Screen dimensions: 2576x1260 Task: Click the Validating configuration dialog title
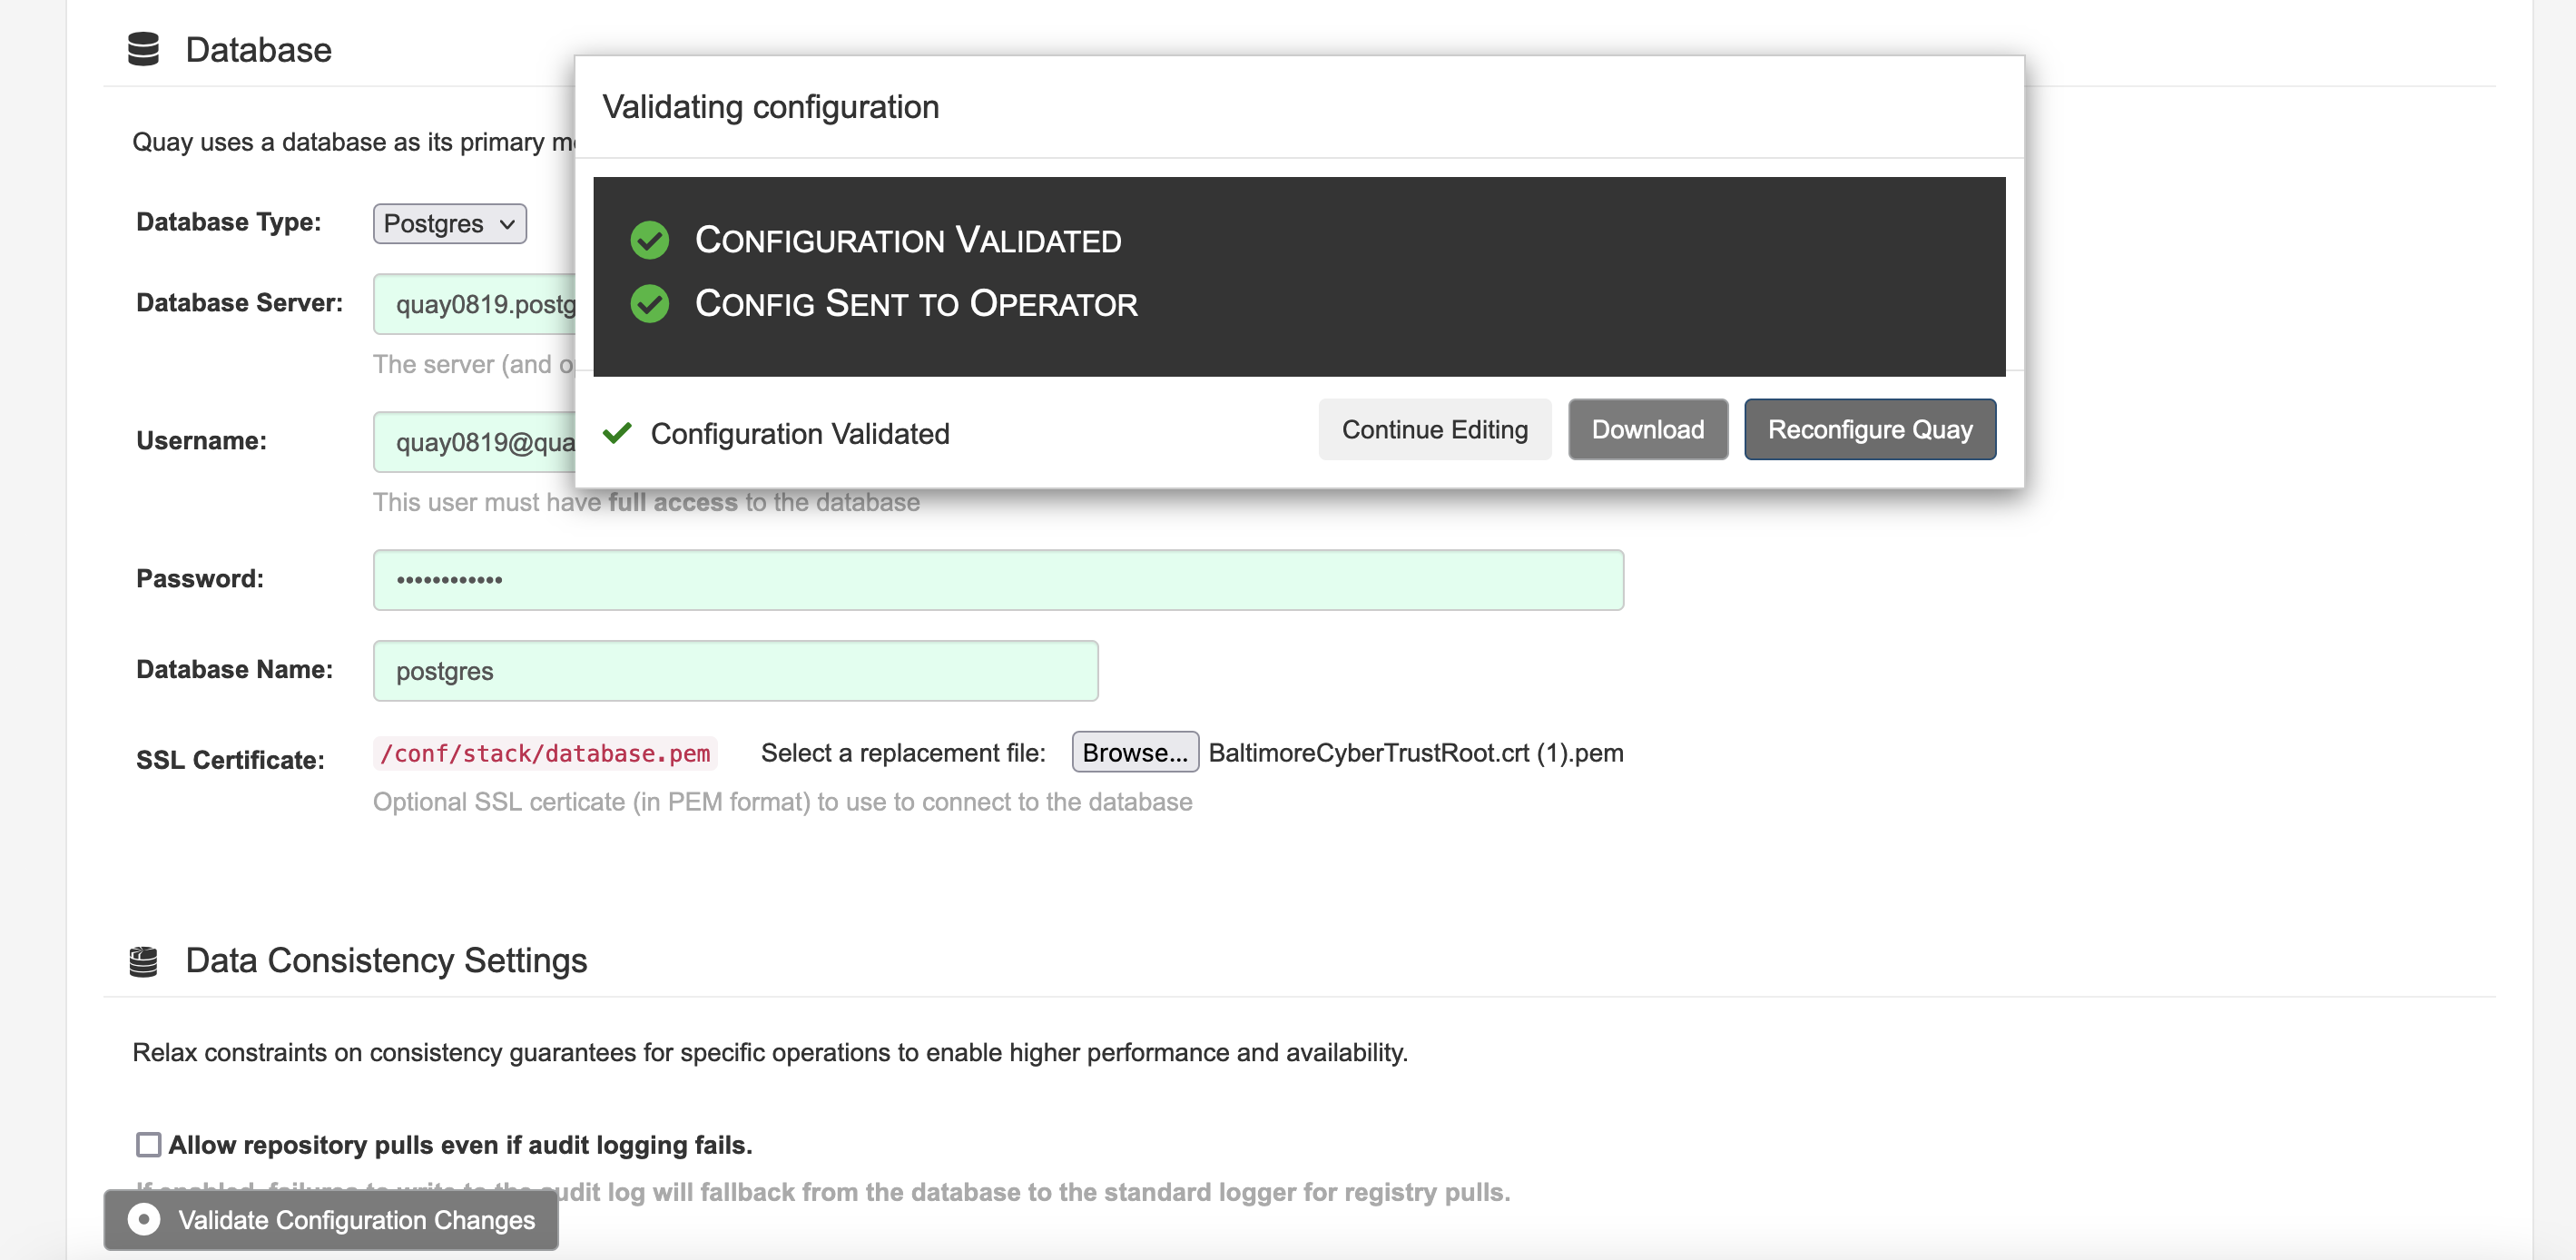pos(770,107)
